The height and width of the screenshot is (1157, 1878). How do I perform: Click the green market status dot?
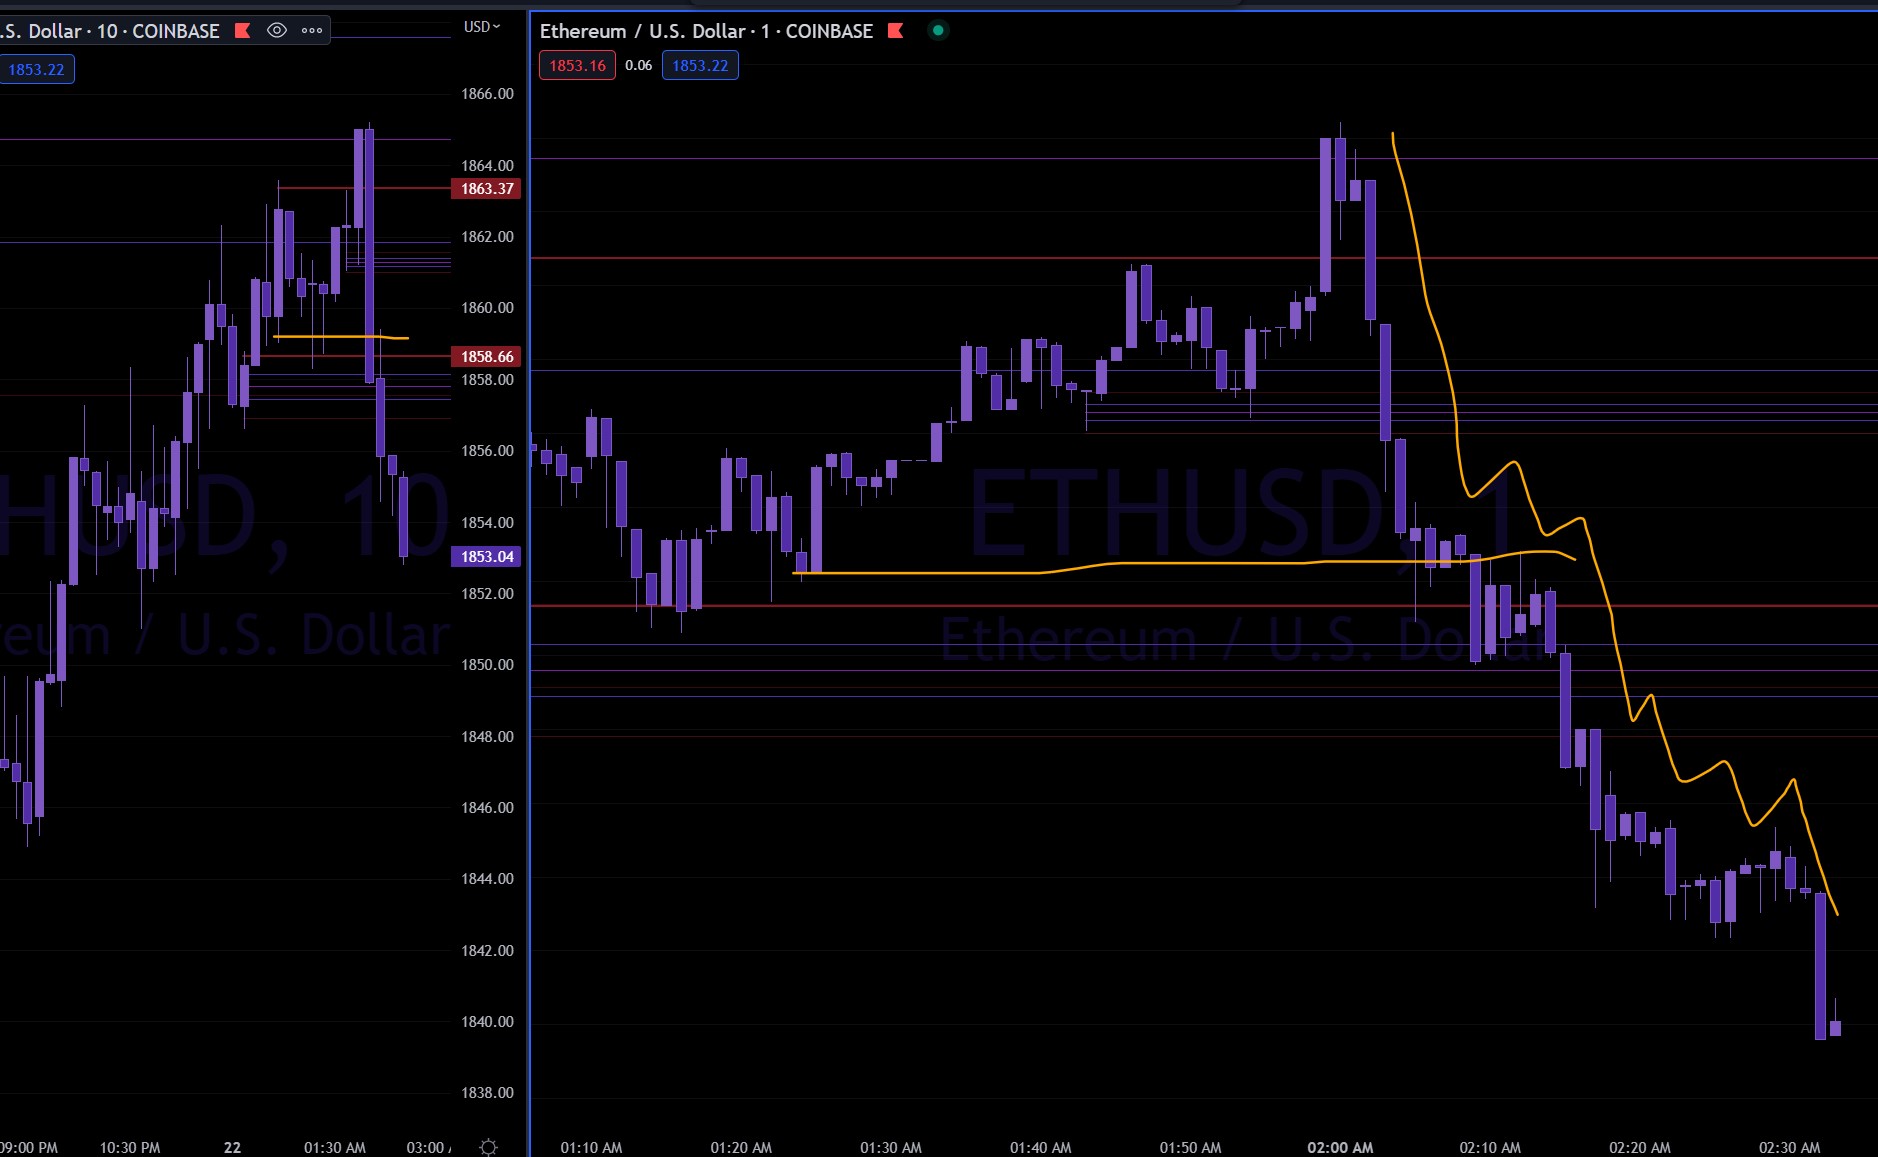[x=938, y=30]
